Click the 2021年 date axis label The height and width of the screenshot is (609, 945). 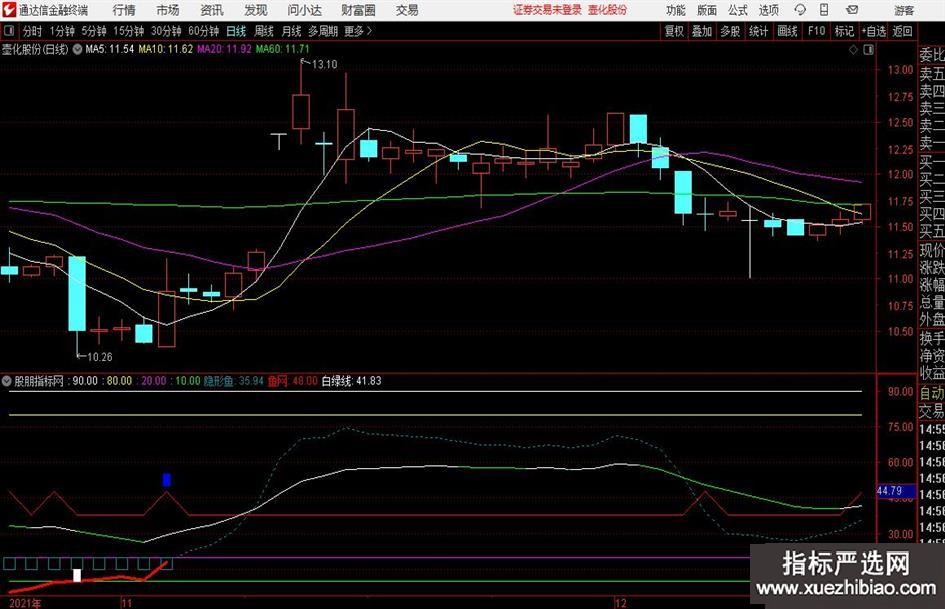click(25, 603)
